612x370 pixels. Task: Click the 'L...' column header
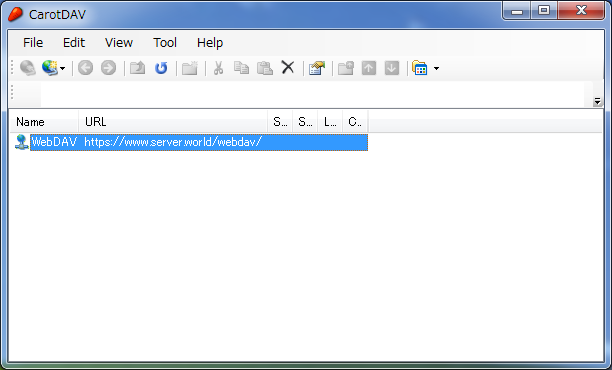click(330, 122)
